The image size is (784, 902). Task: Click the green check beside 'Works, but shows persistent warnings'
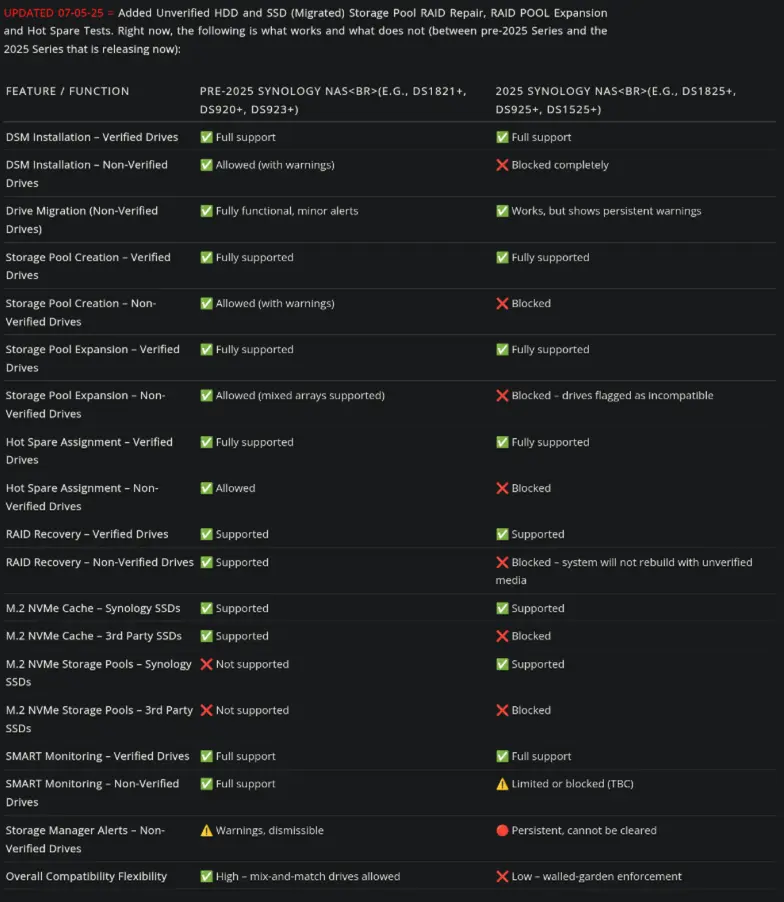click(502, 211)
